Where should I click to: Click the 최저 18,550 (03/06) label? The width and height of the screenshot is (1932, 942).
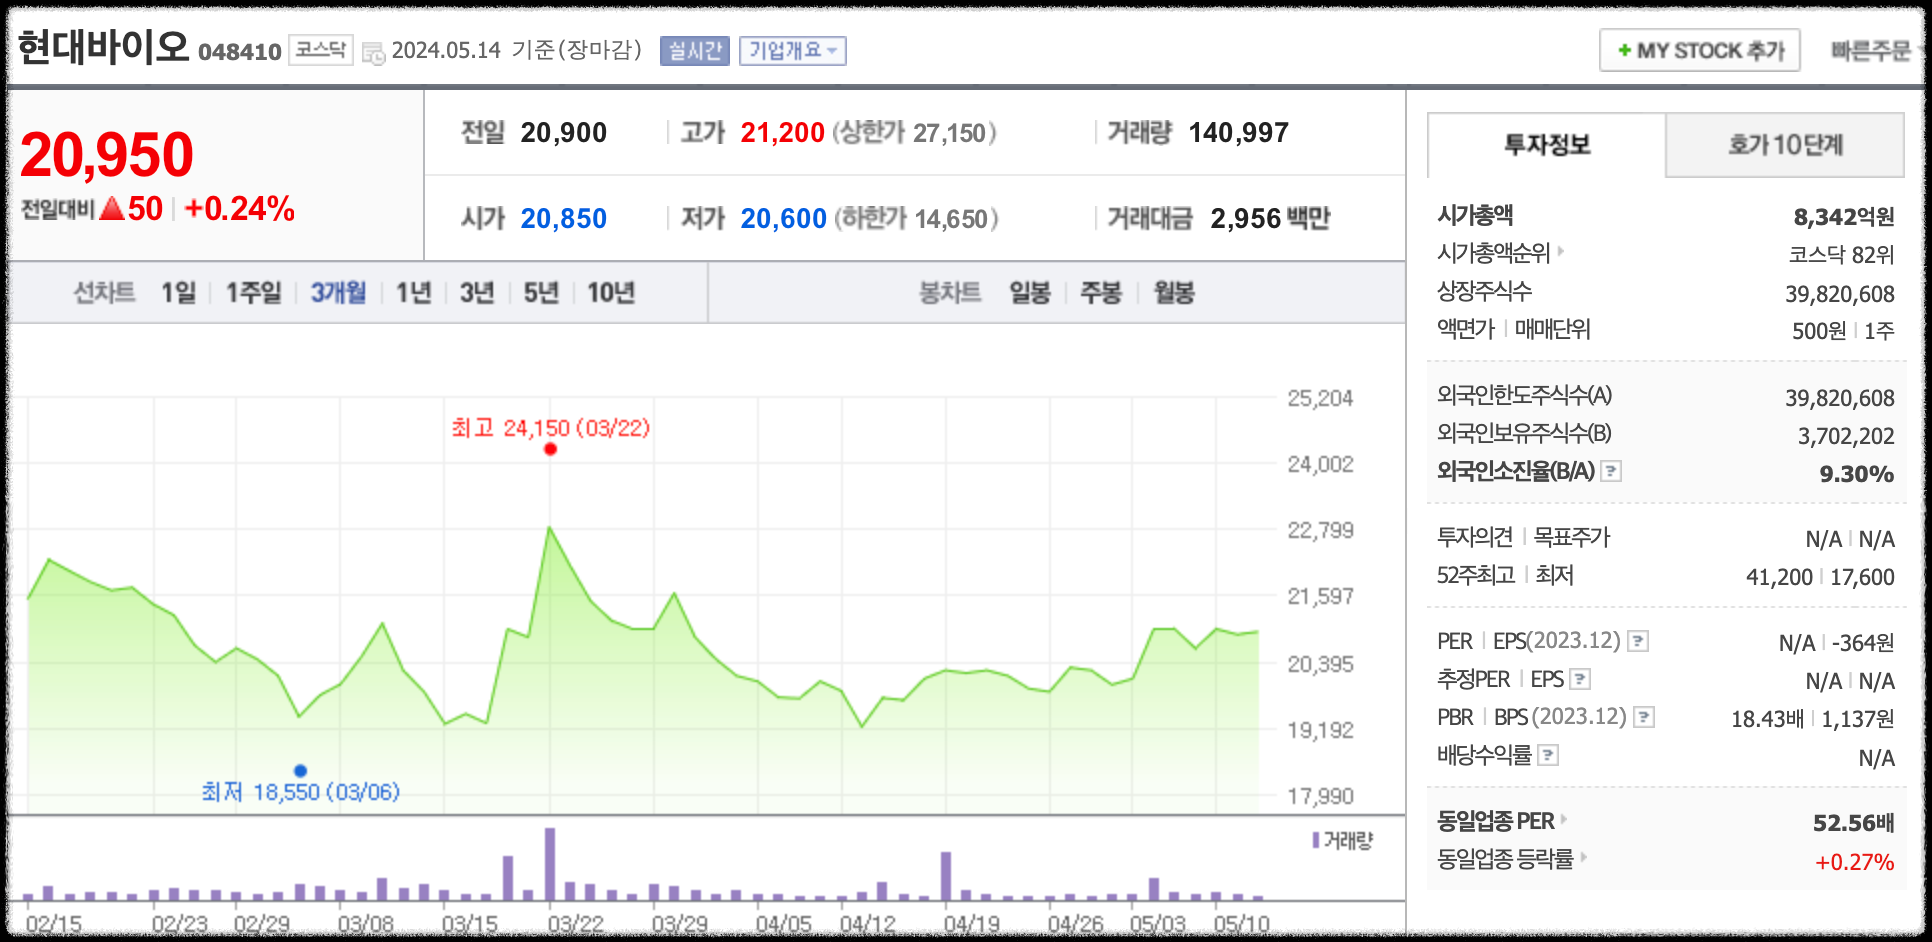tap(300, 792)
